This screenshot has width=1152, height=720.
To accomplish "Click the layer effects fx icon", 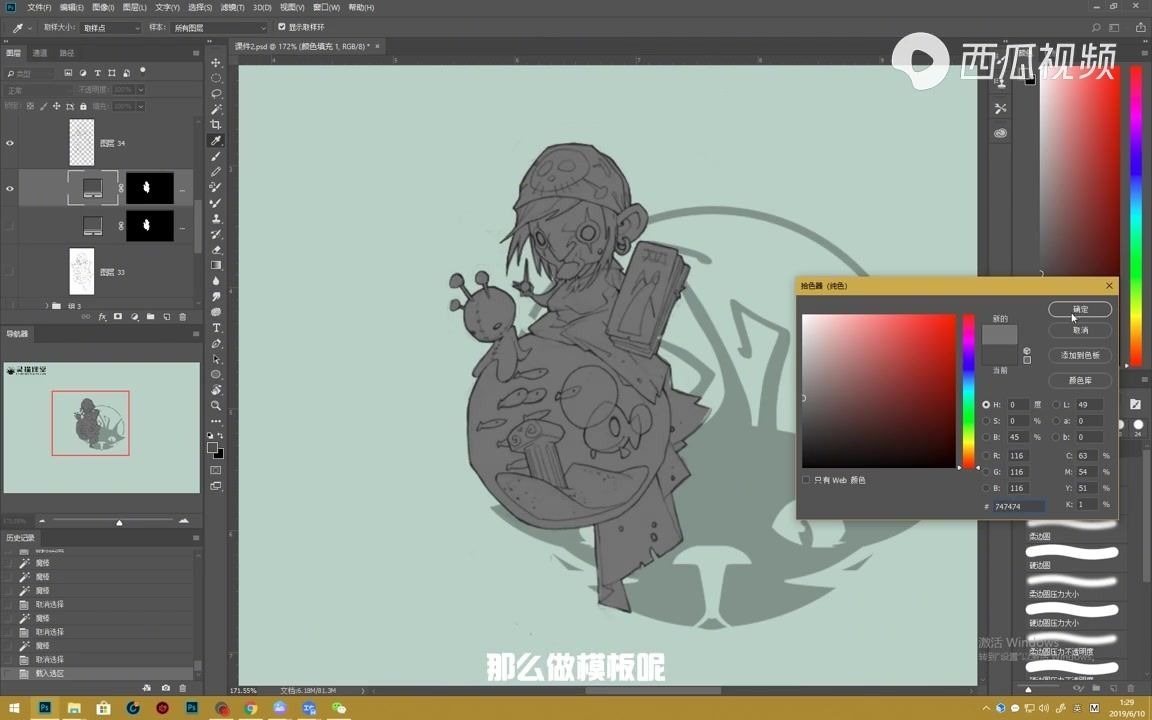I will [x=102, y=315].
